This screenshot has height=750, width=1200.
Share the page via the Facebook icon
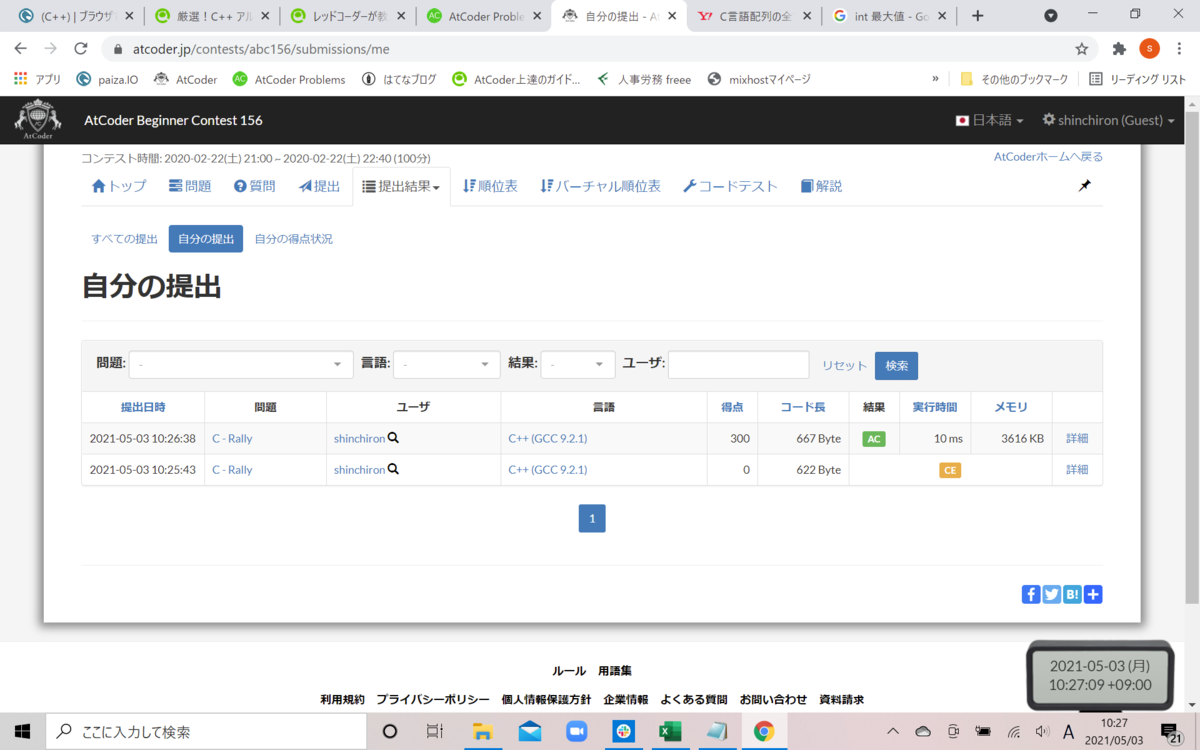(1030, 594)
